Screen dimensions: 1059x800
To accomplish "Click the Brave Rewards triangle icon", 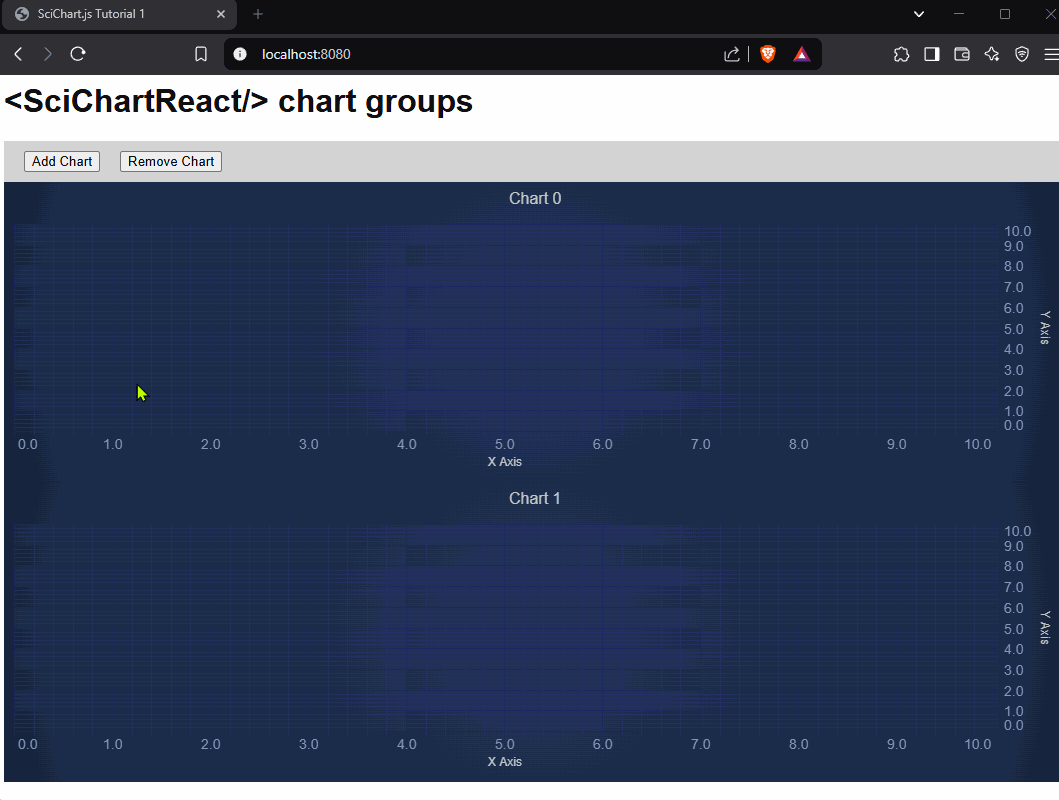I will coord(801,54).
